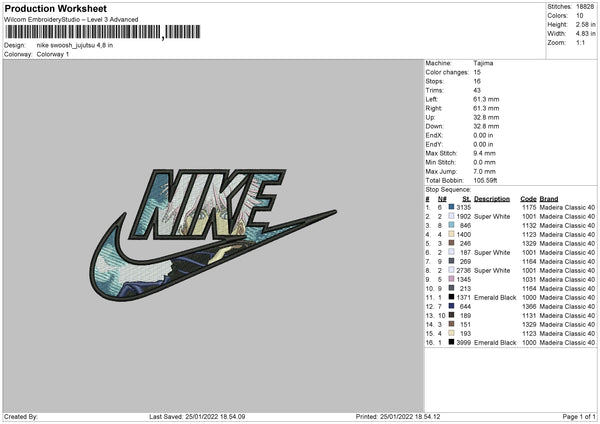600x424 pixels.
Task: Click 'Emerald Black' in stop row 11
Action: coord(495,297)
